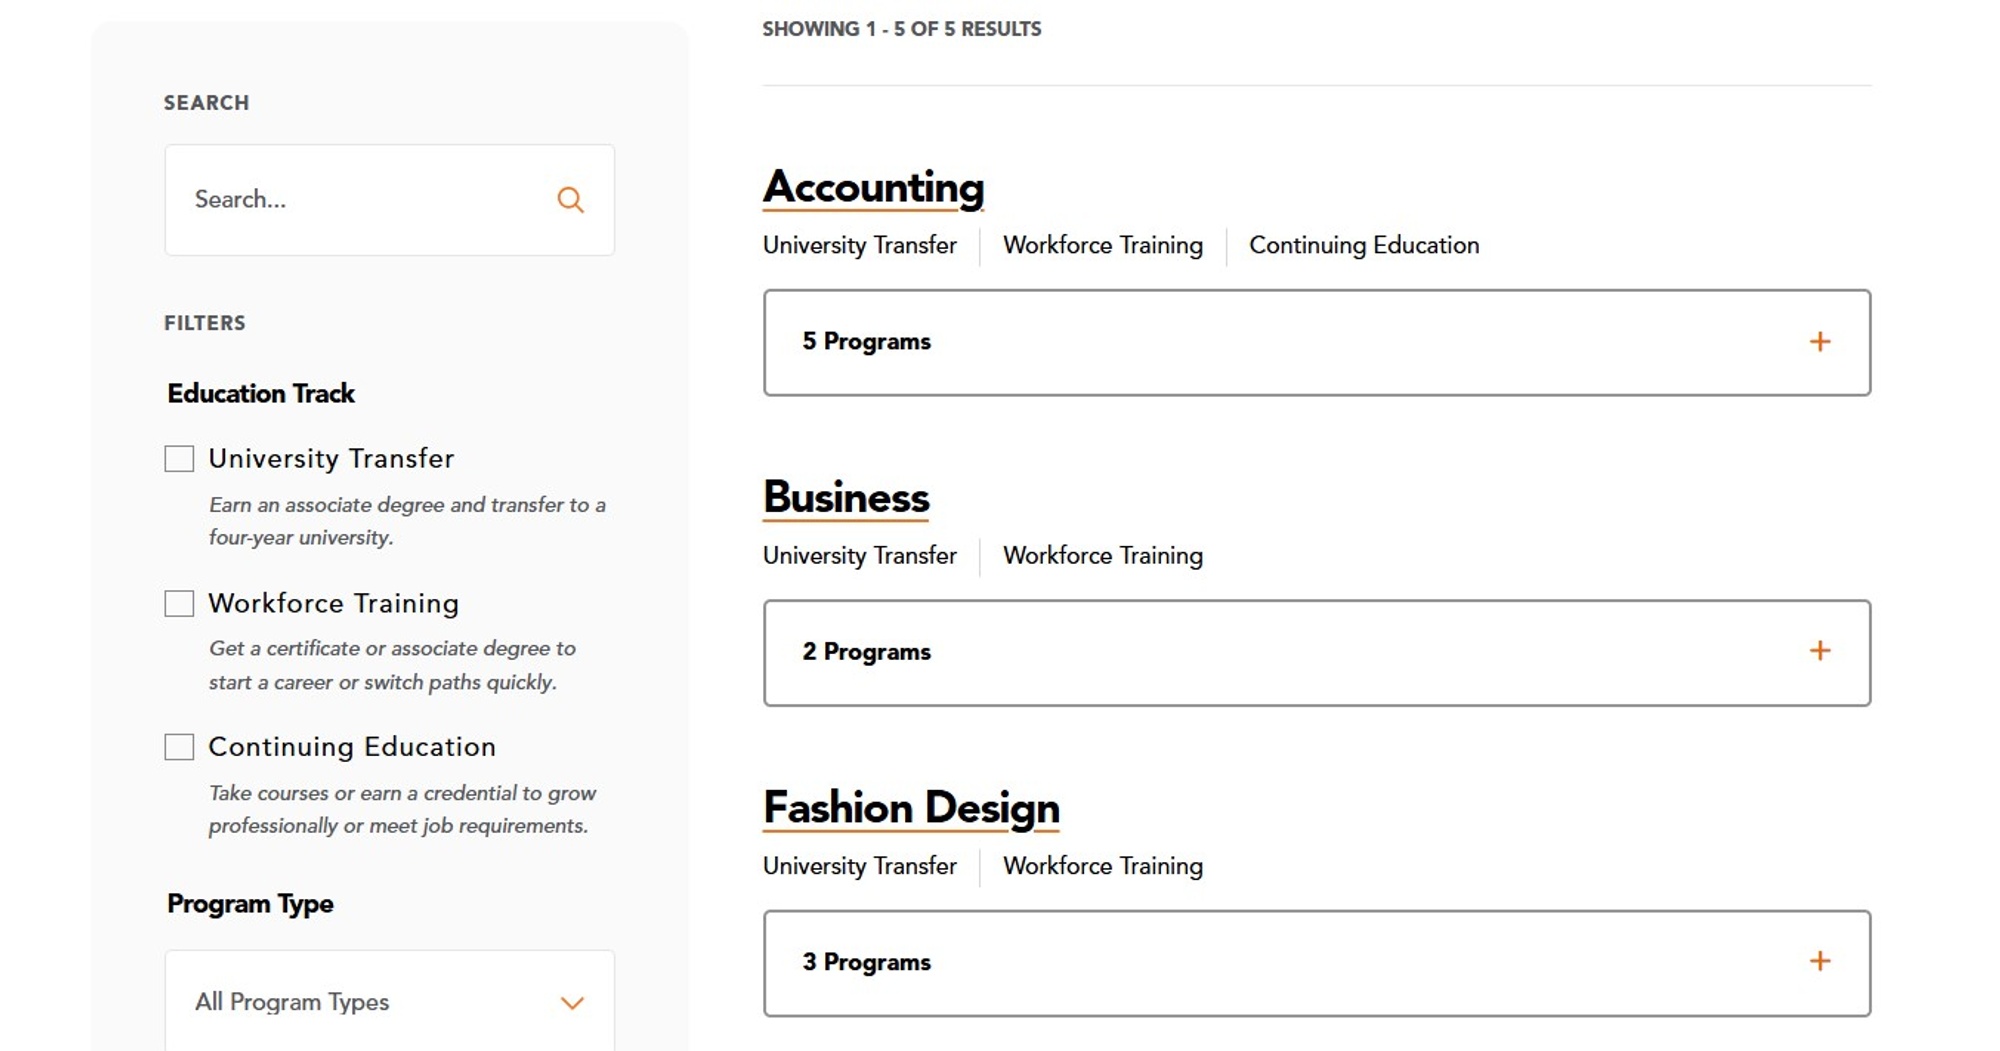Image resolution: width=2000 pixels, height=1051 pixels.
Task: Check the University Transfer filter
Action: [179, 458]
